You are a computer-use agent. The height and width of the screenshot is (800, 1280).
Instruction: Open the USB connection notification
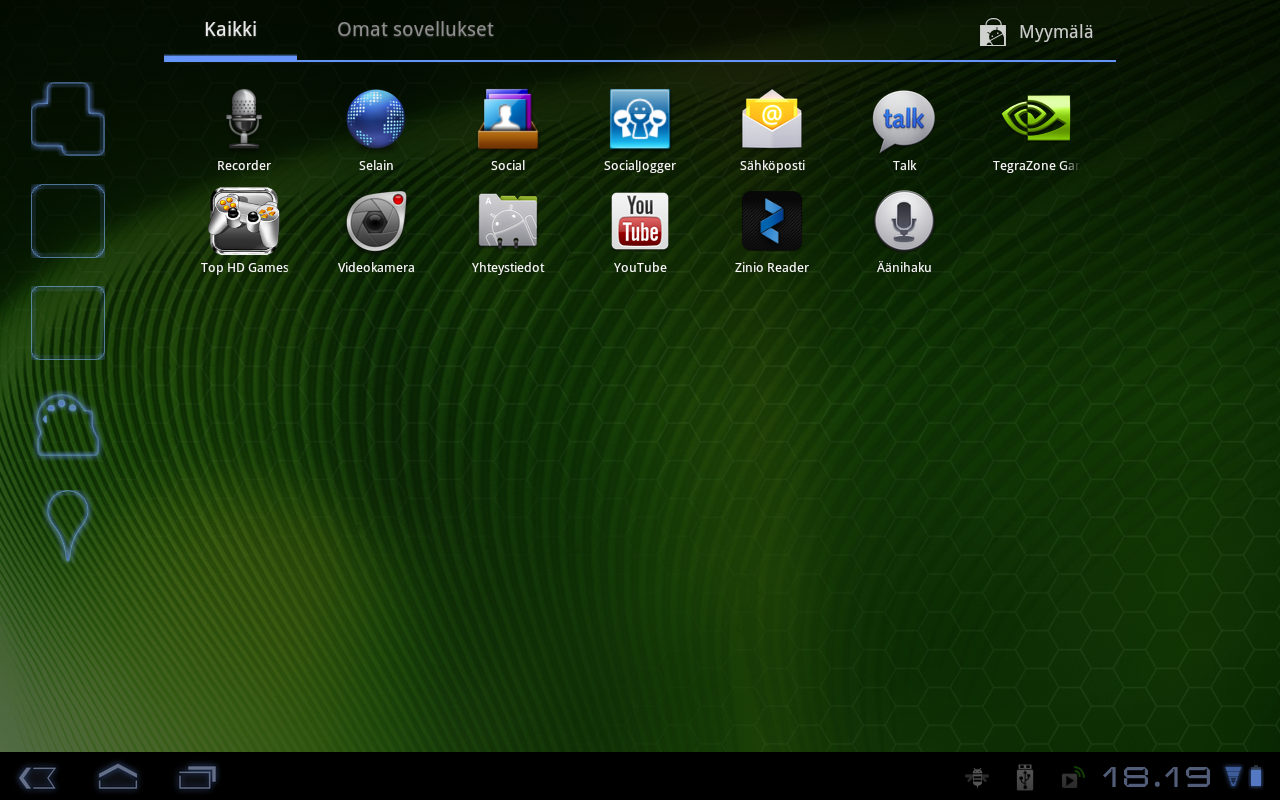tap(1024, 777)
